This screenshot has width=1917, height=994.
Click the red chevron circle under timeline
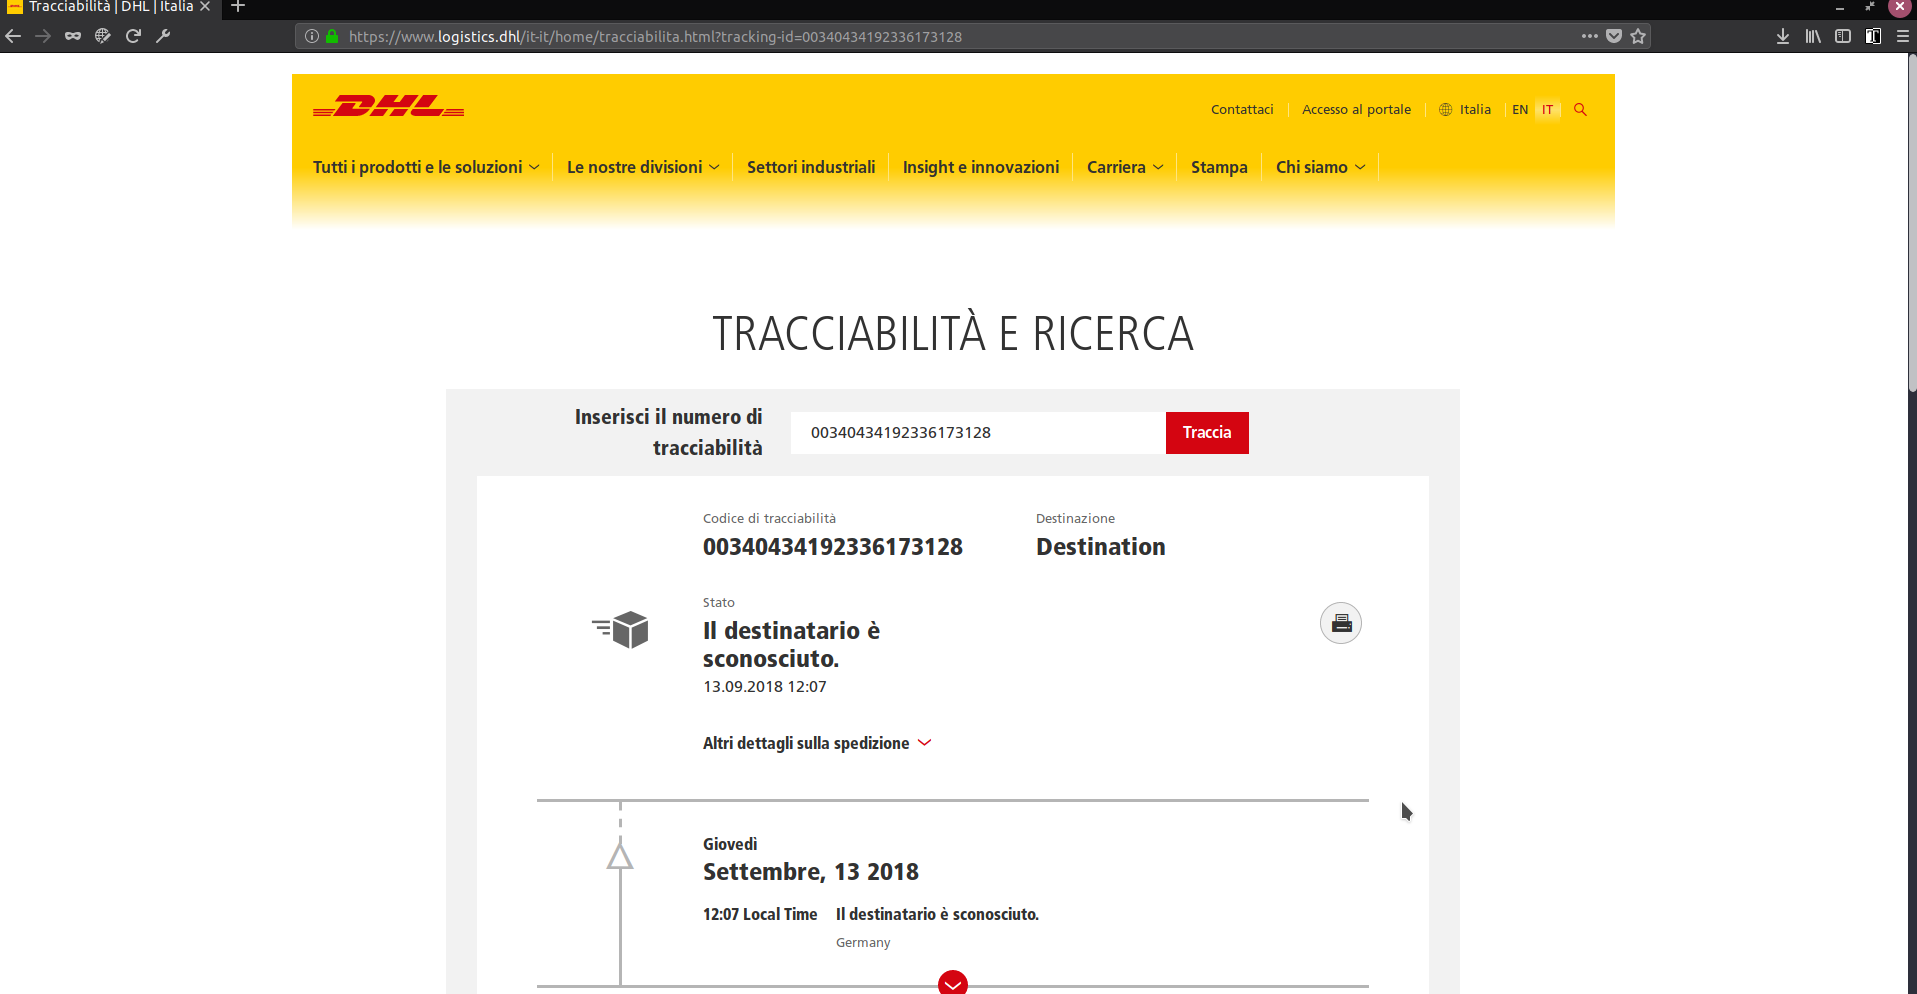click(x=953, y=982)
